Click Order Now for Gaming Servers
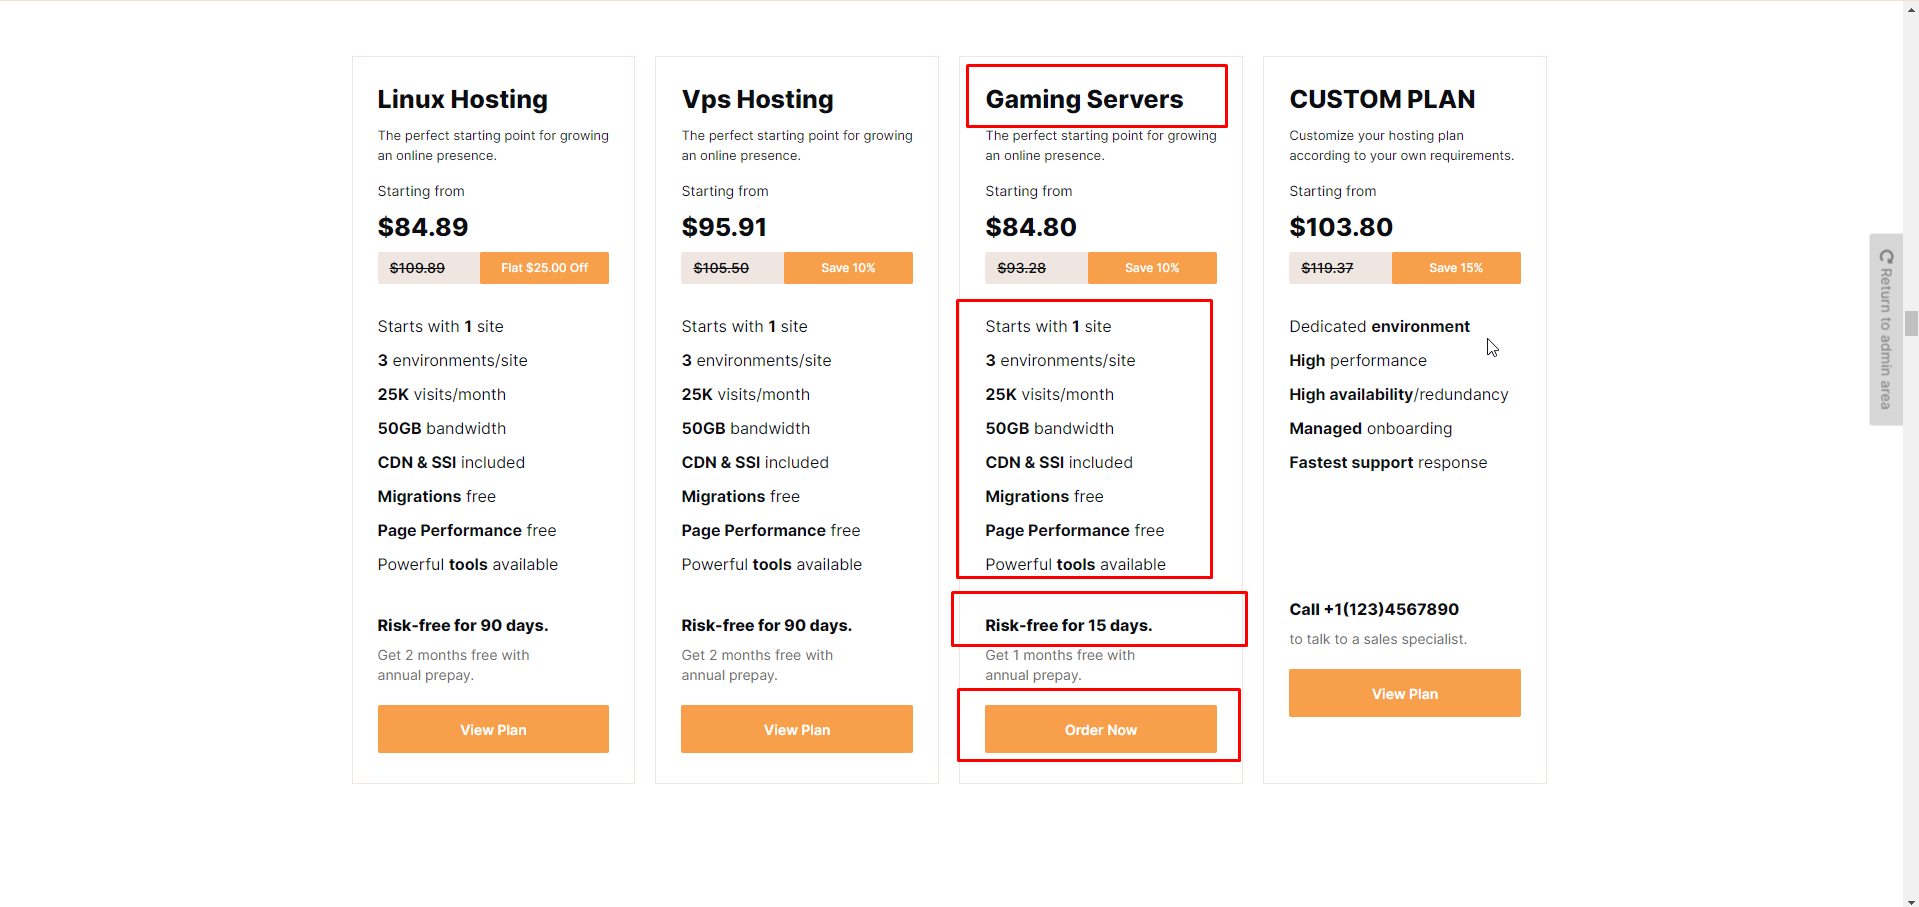The width and height of the screenshot is (1919, 907). point(1100,729)
